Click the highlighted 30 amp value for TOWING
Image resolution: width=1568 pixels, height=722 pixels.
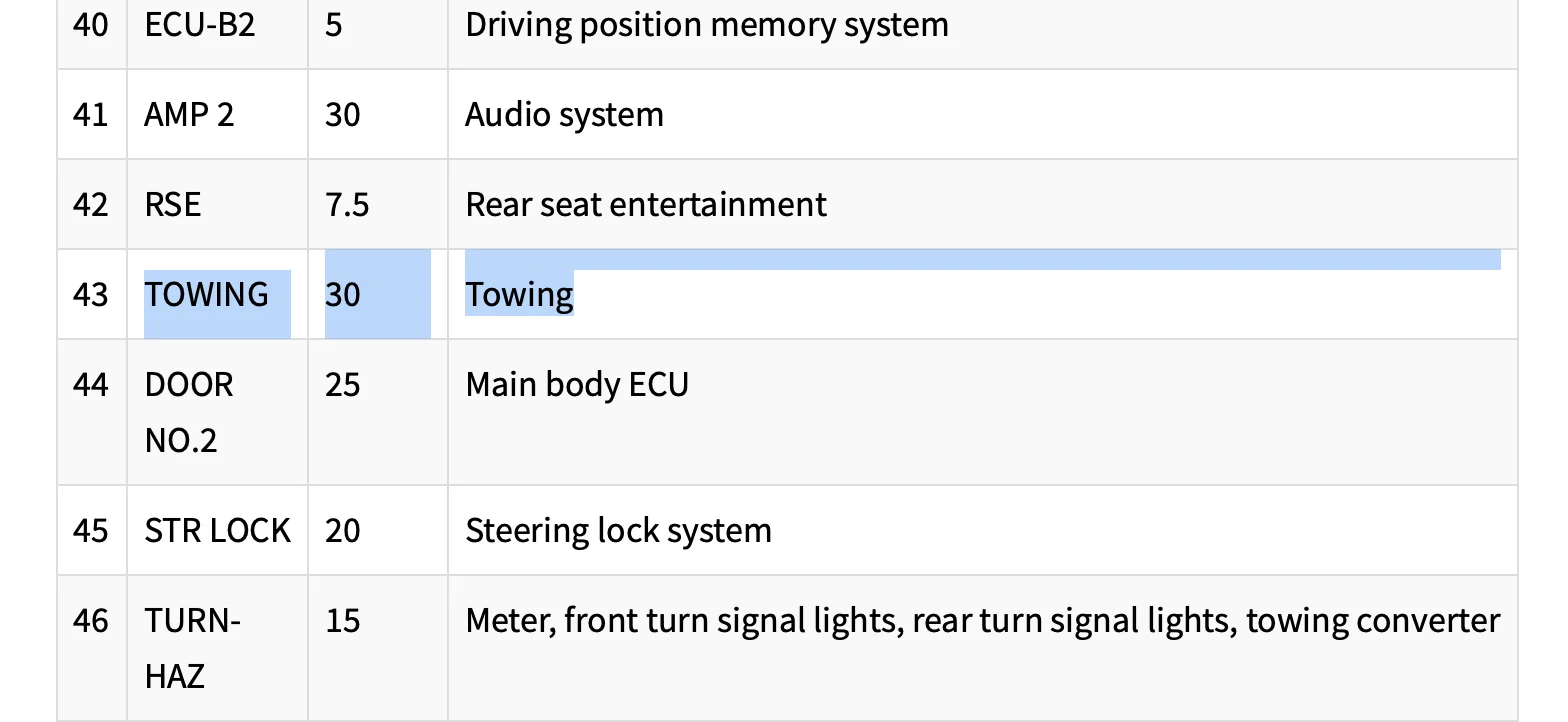tap(342, 294)
